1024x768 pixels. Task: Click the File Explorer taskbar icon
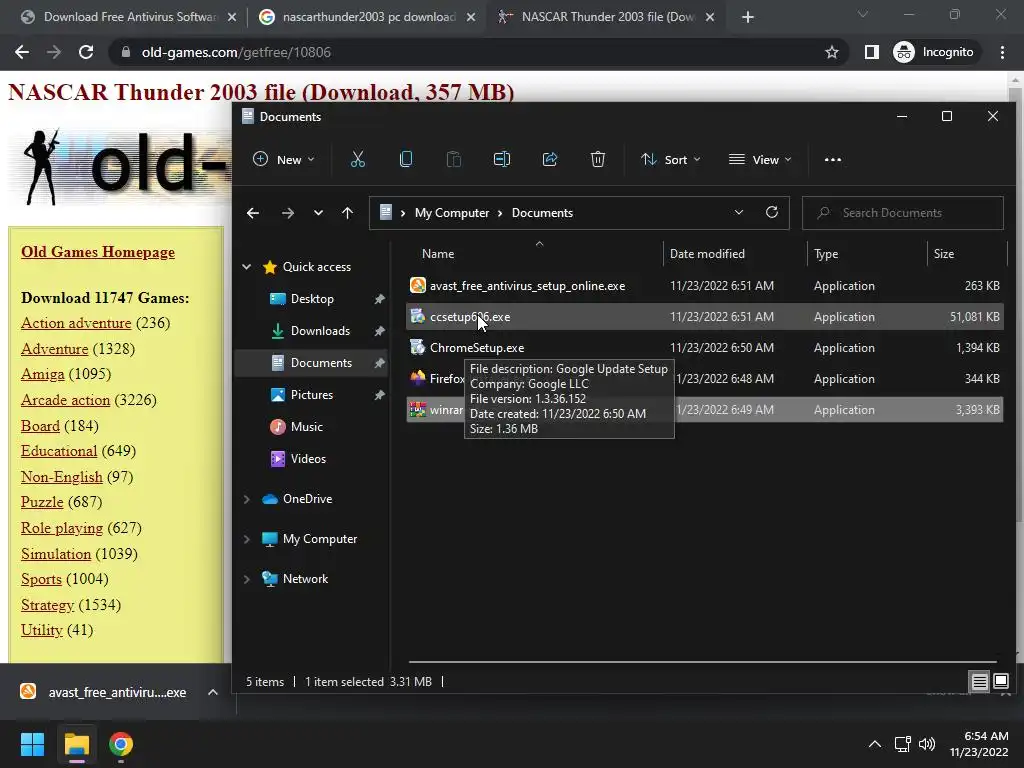coord(76,744)
